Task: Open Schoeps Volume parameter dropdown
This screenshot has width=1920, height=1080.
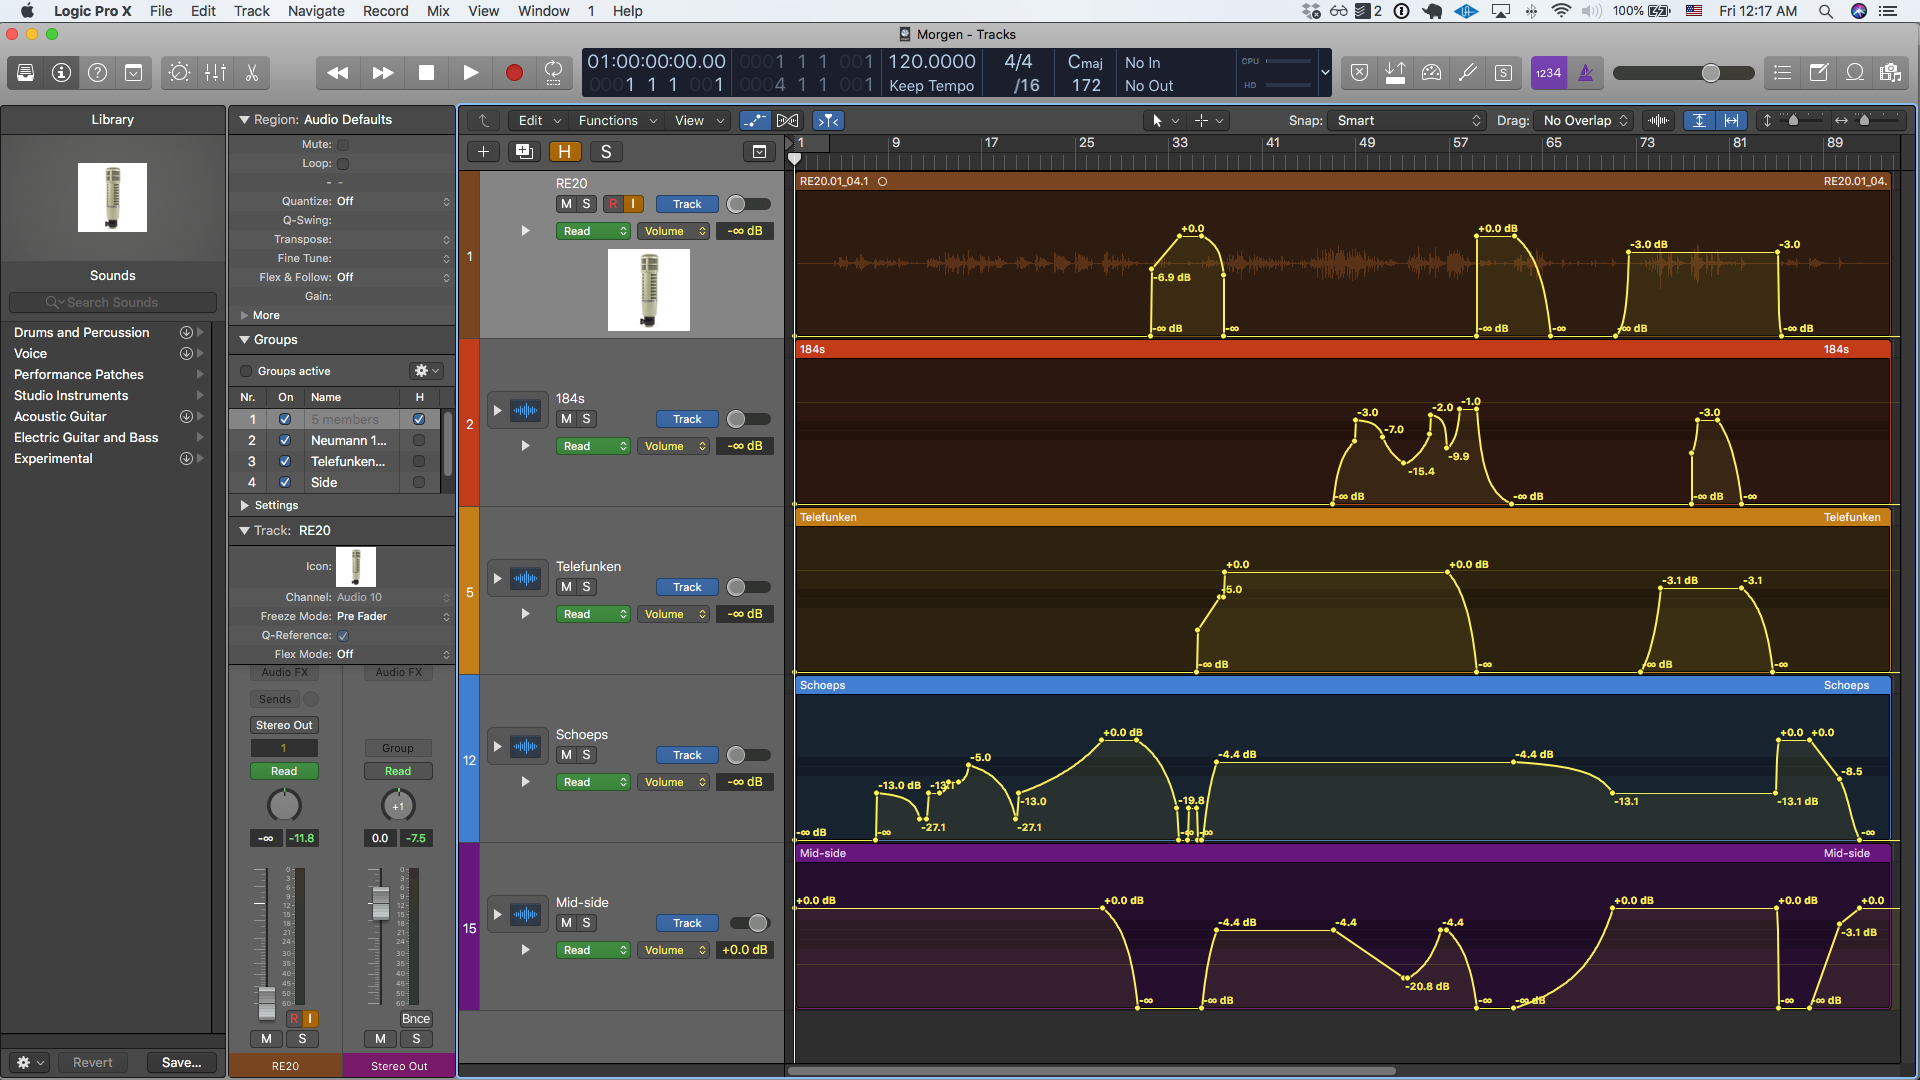Action: coord(674,782)
